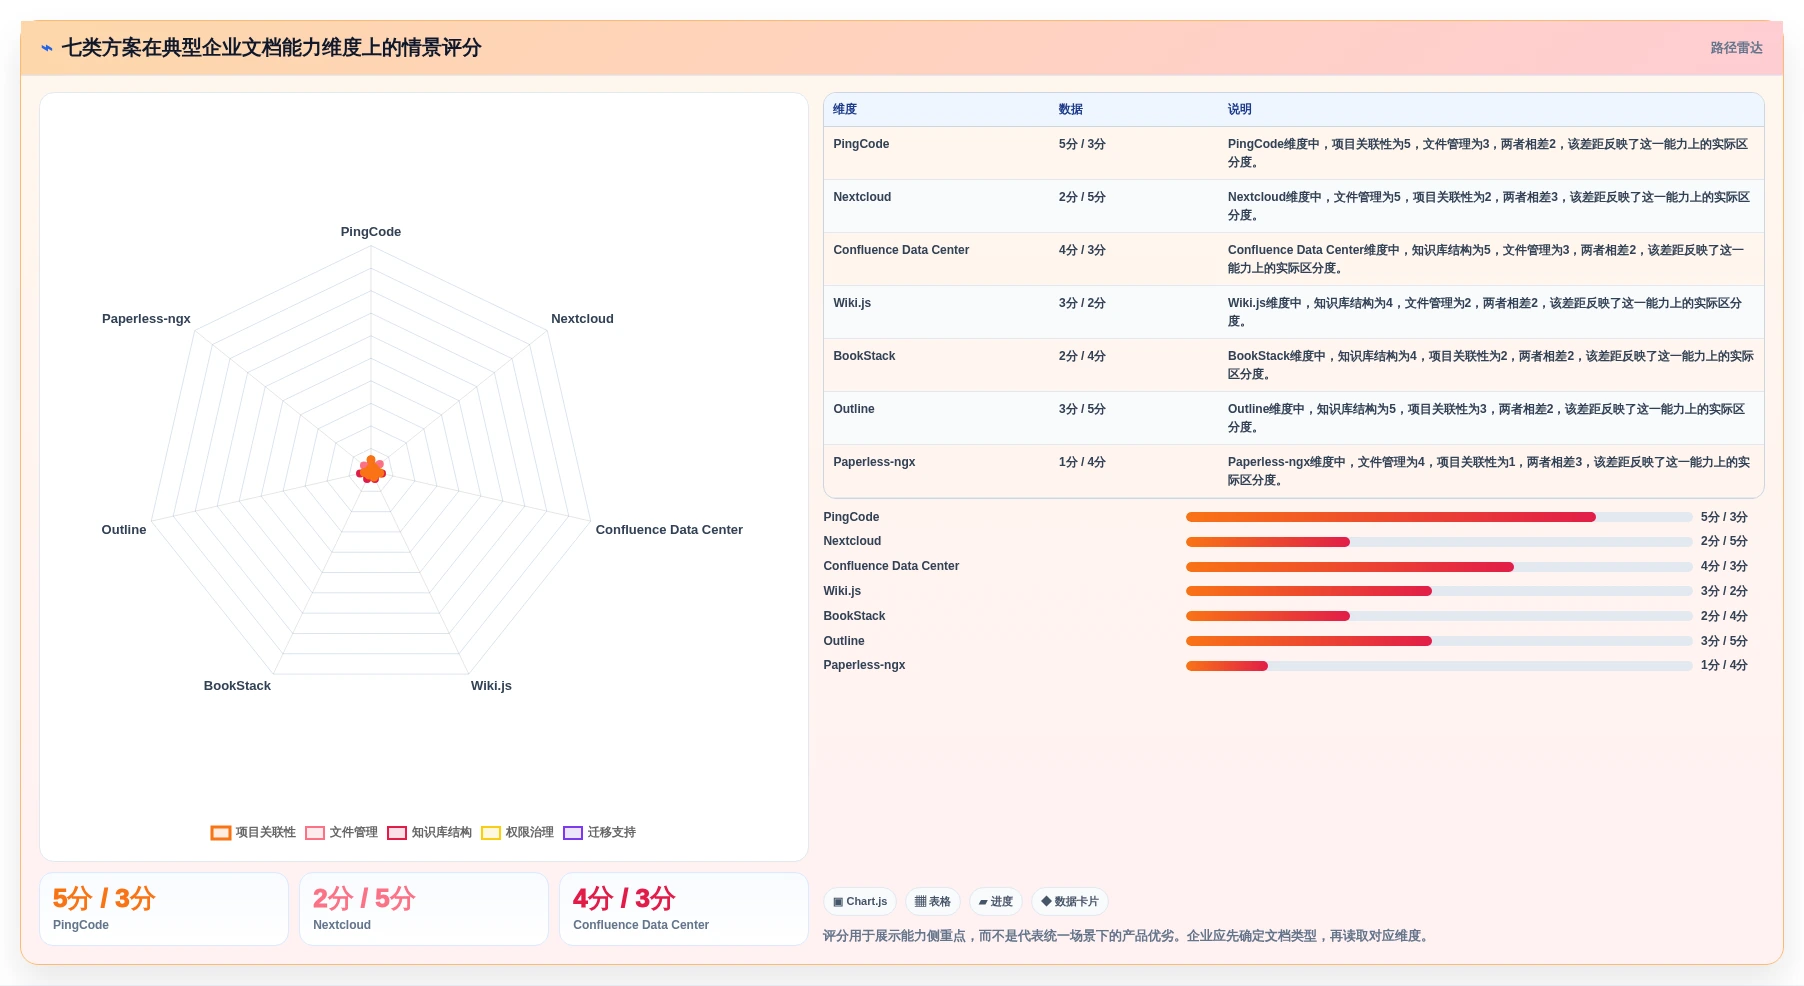This screenshot has width=1804, height=986.
Task: Click the Nextcloud 2分 / 5分 summary card
Action: pyautogui.click(x=424, y=909)
